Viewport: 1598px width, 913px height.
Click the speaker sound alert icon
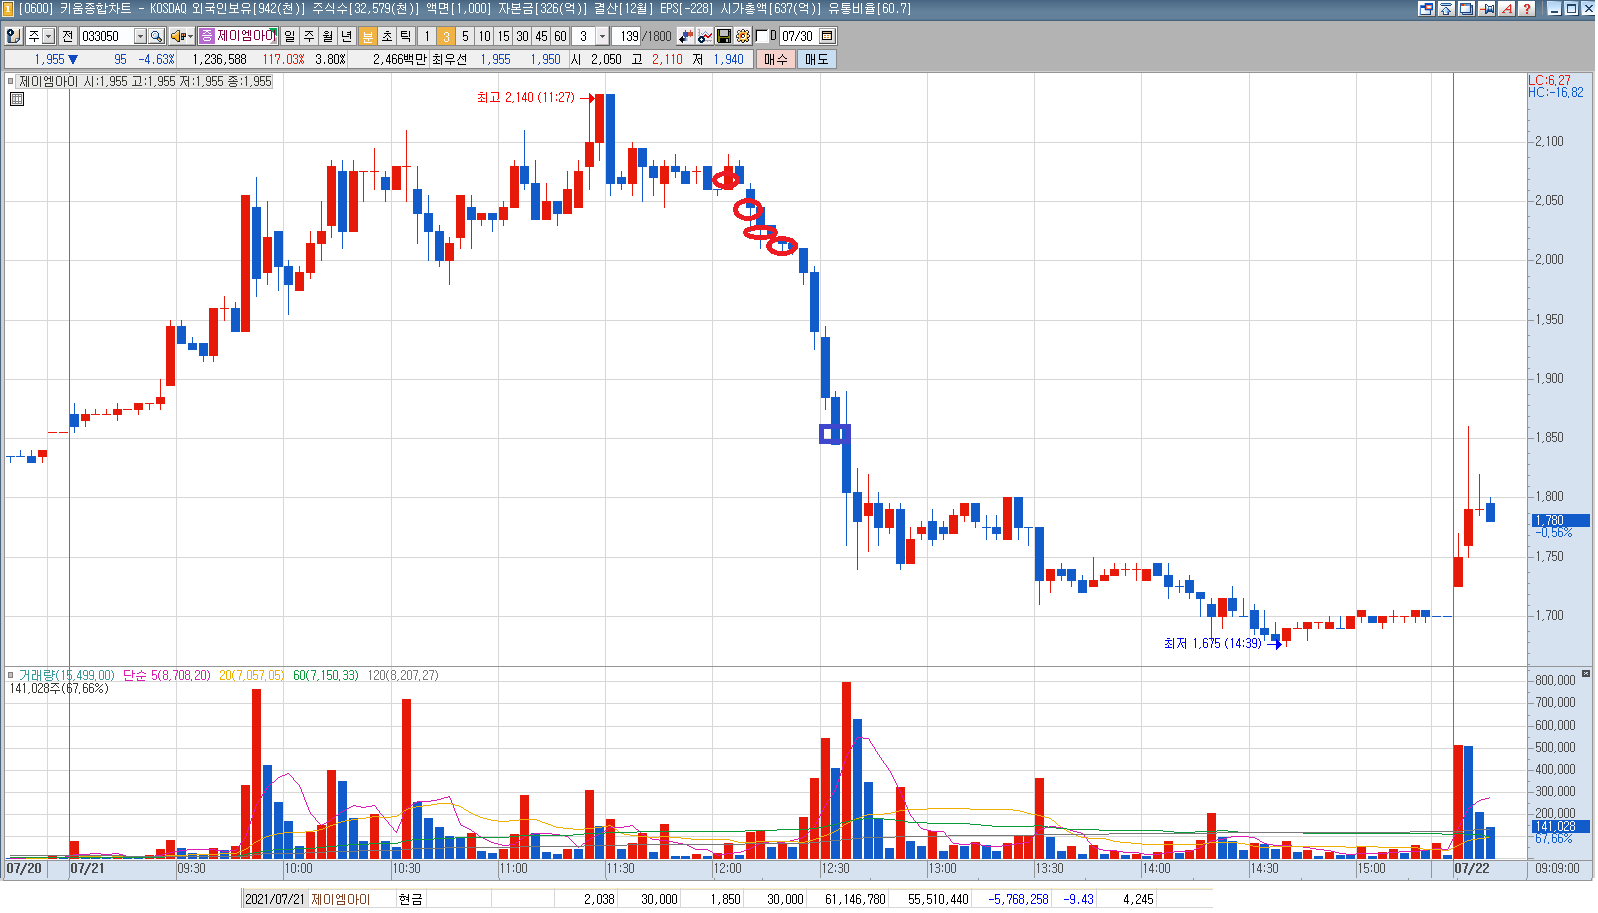tap(178, 36)
